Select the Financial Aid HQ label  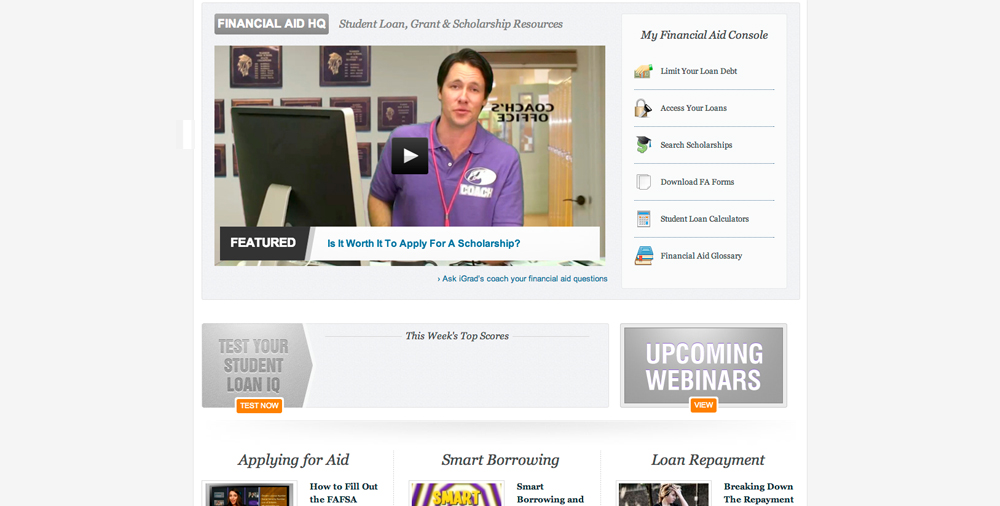pyautogui.click(x=271, y=24)
